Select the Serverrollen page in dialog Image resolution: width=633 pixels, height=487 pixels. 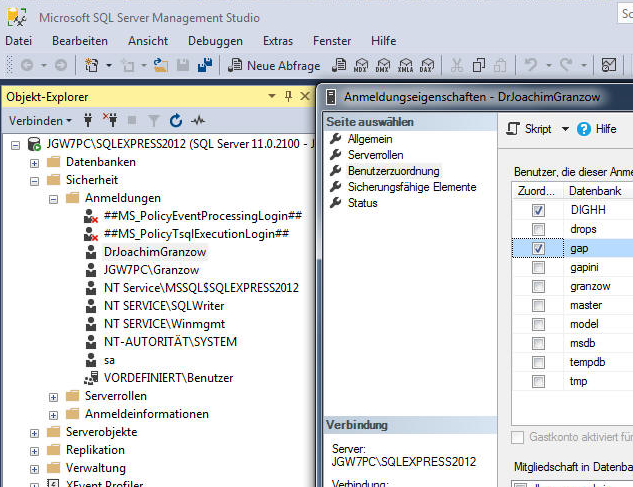pos(375,155)
